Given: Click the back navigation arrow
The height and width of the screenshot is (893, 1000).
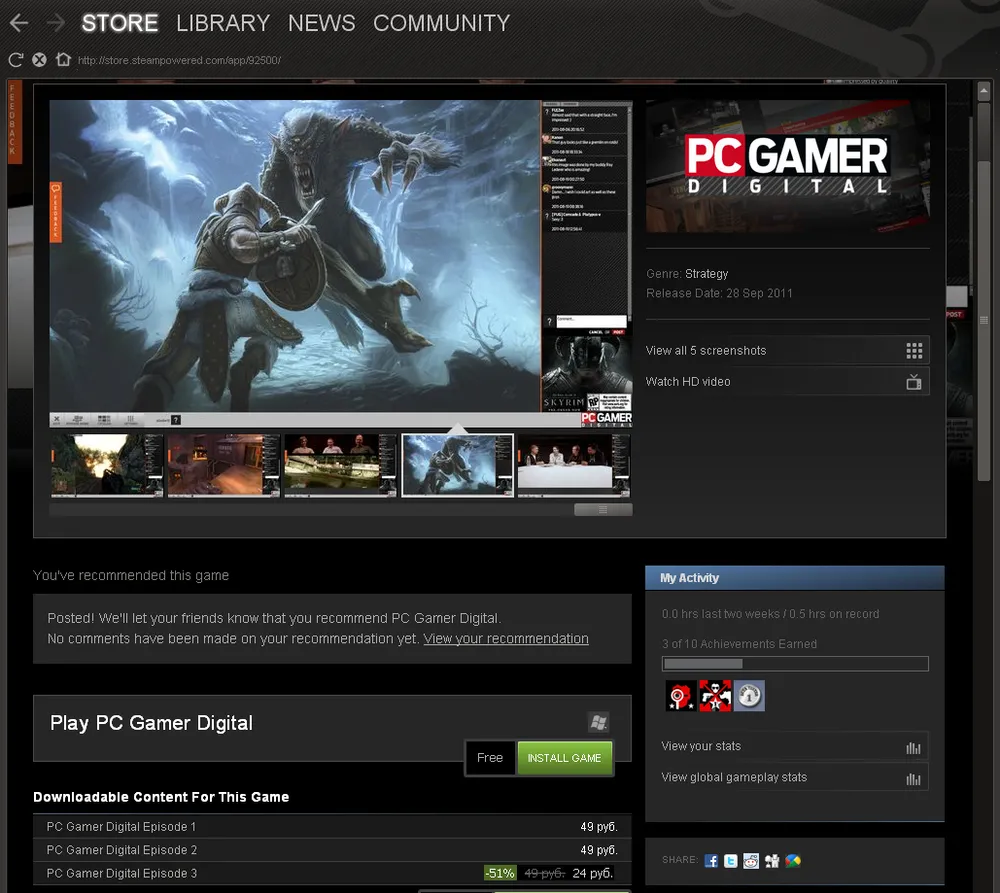Looking at the screenshot, I should (18, 22).
